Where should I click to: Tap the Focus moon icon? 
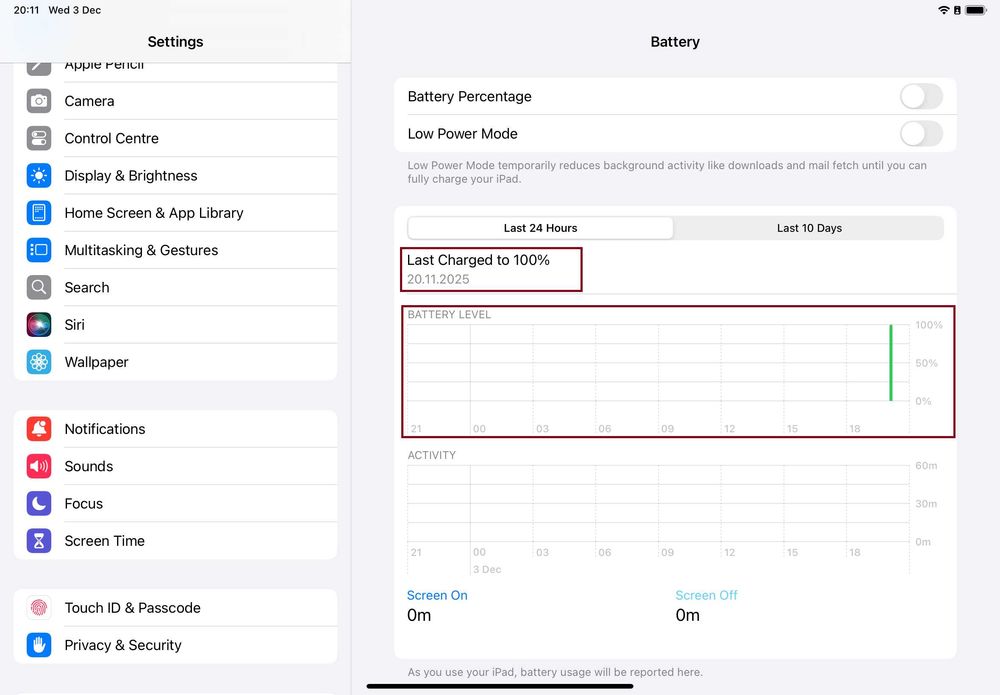tap(39, 504)
